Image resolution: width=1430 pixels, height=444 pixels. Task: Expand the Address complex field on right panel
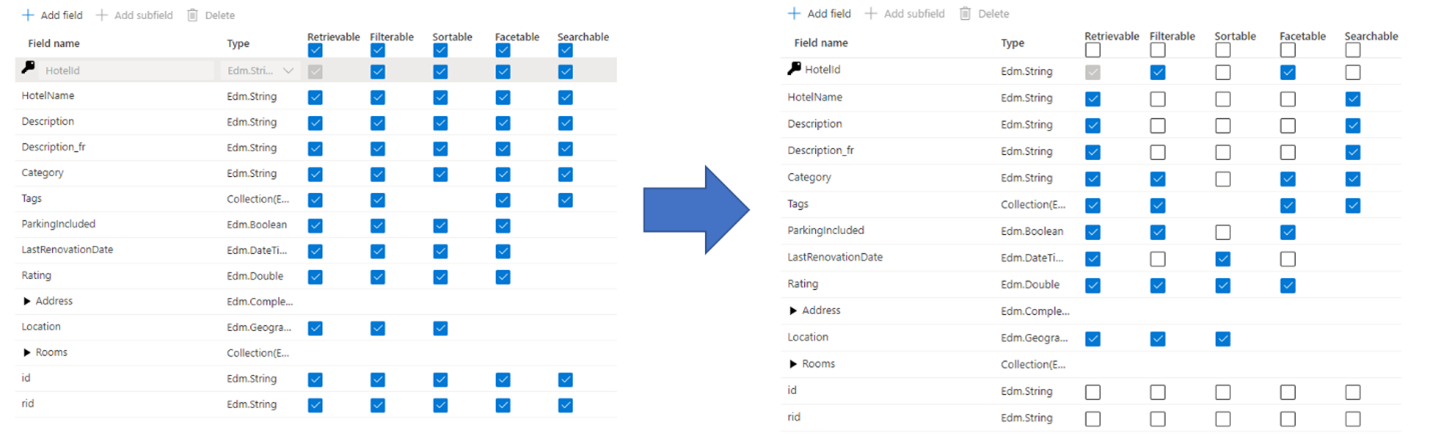point(794,311)
